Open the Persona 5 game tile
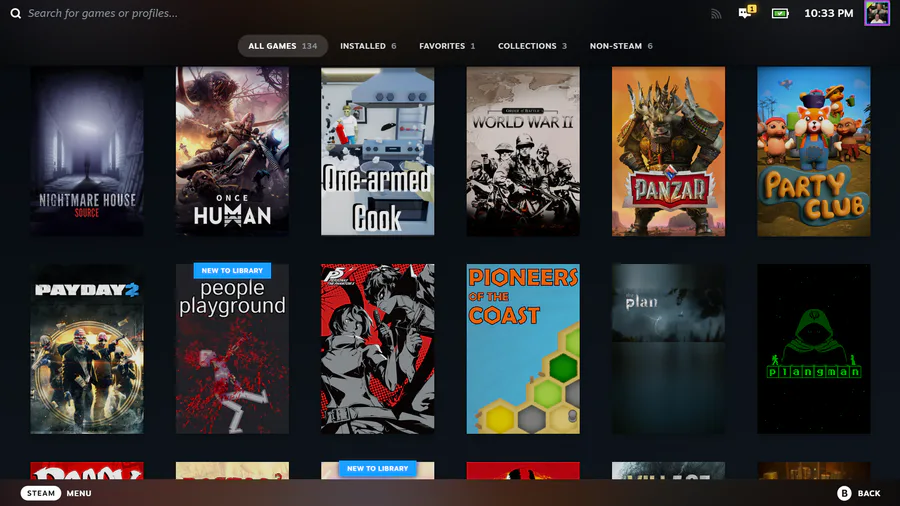The width and height of the screenshot is (900, 506). click(x=378, y=349)
